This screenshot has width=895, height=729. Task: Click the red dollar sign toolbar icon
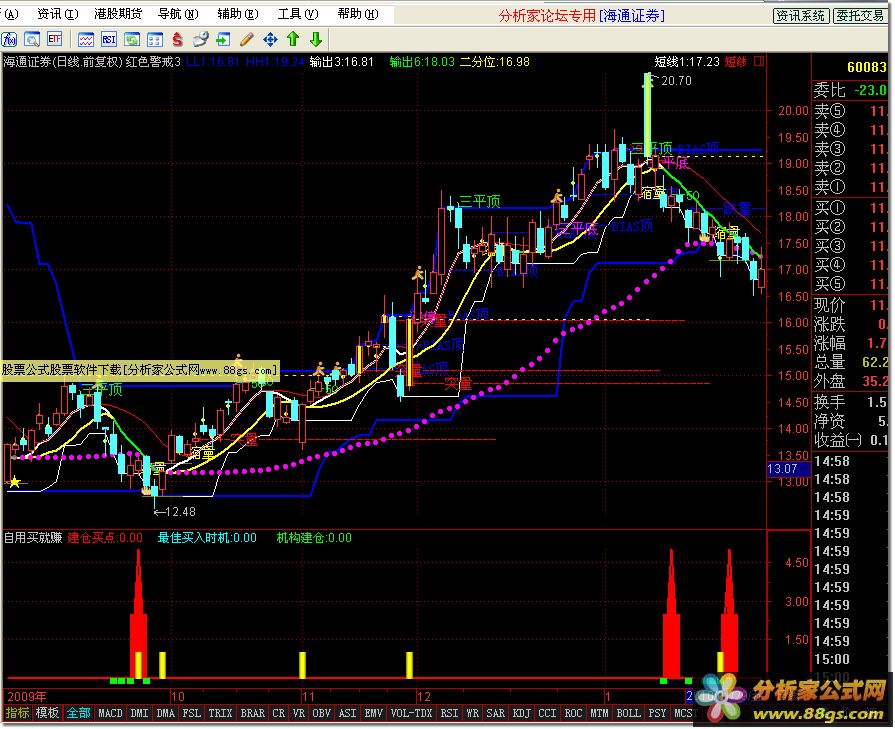178,39
